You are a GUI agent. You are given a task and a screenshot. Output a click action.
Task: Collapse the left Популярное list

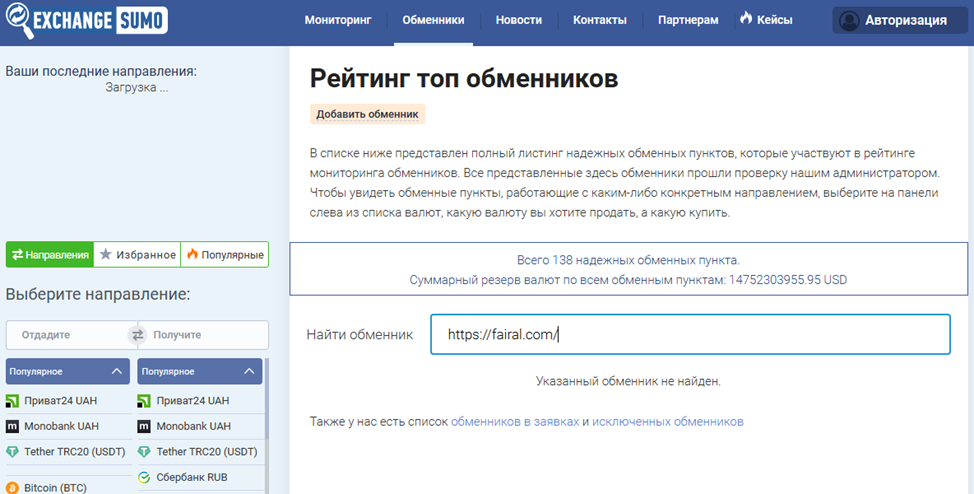point(68,372)
